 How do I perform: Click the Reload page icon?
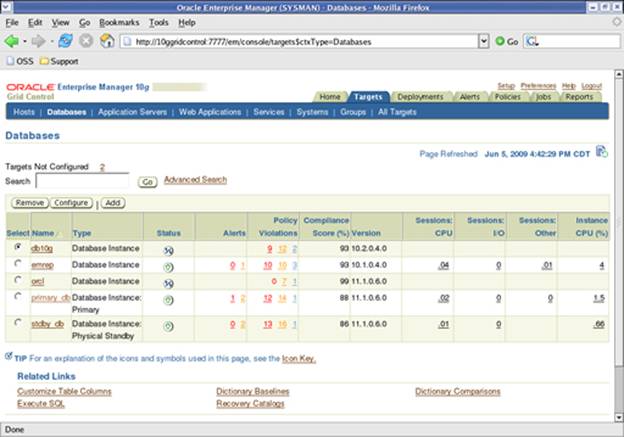(66, 41)
